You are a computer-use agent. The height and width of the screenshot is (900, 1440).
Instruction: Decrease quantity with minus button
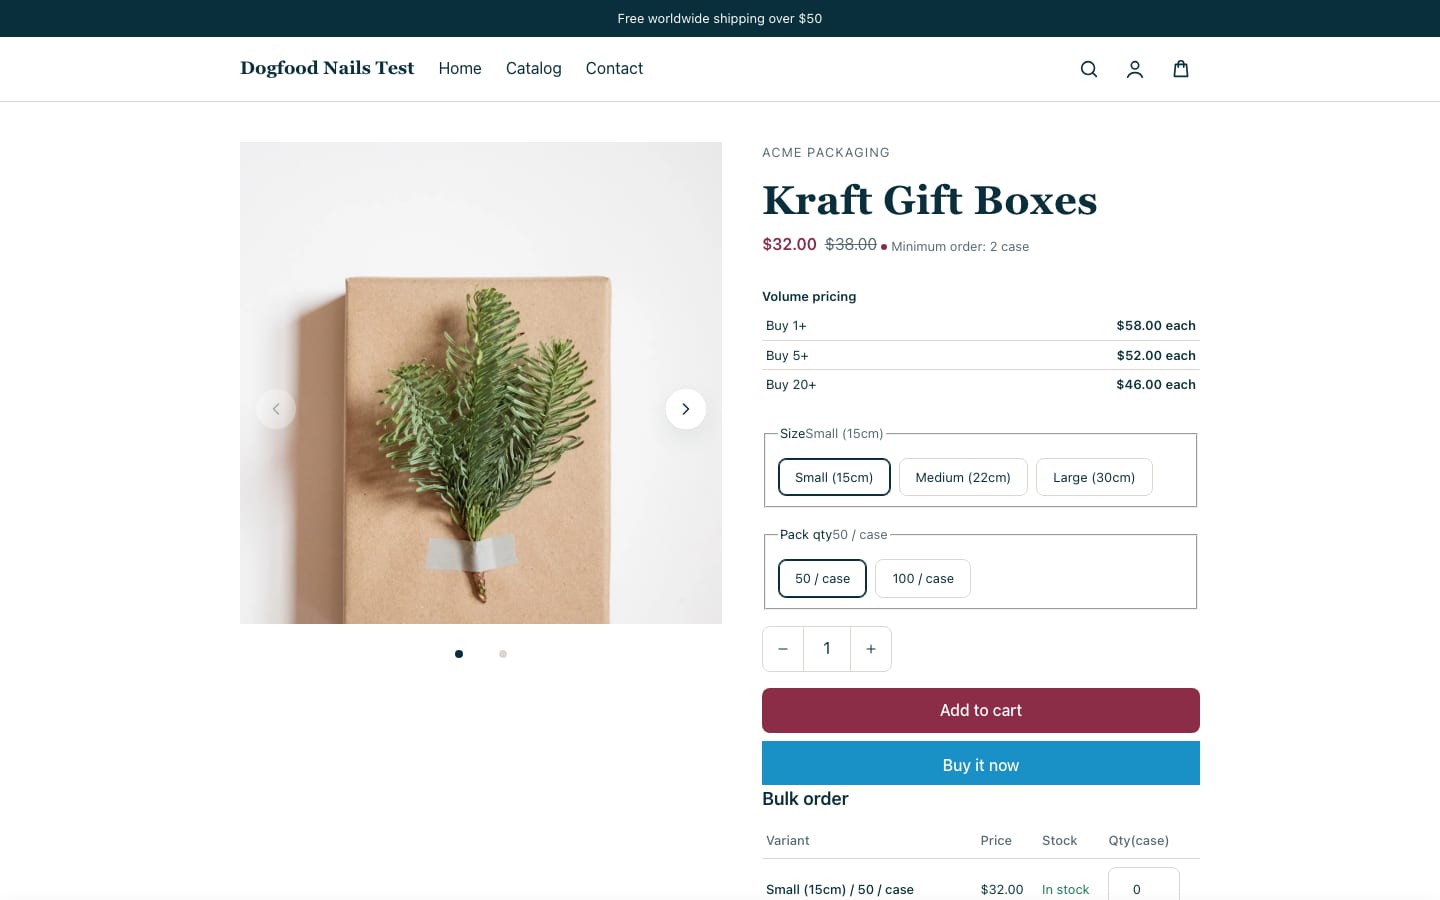tap(783, 649)
